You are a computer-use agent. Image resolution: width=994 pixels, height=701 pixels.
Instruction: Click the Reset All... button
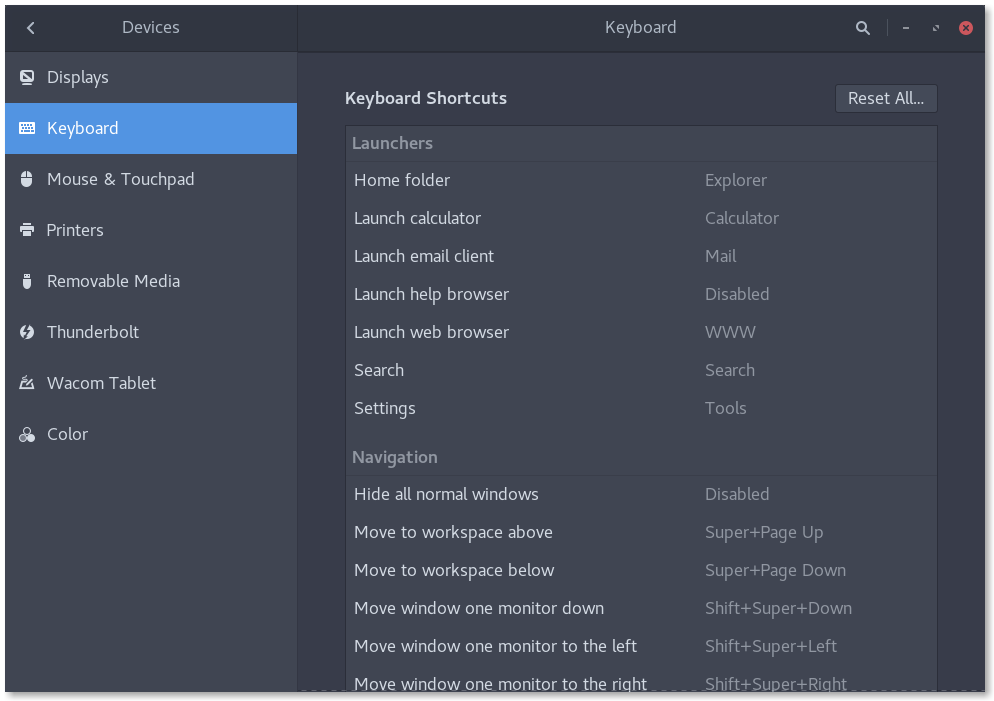coord(886,98)
